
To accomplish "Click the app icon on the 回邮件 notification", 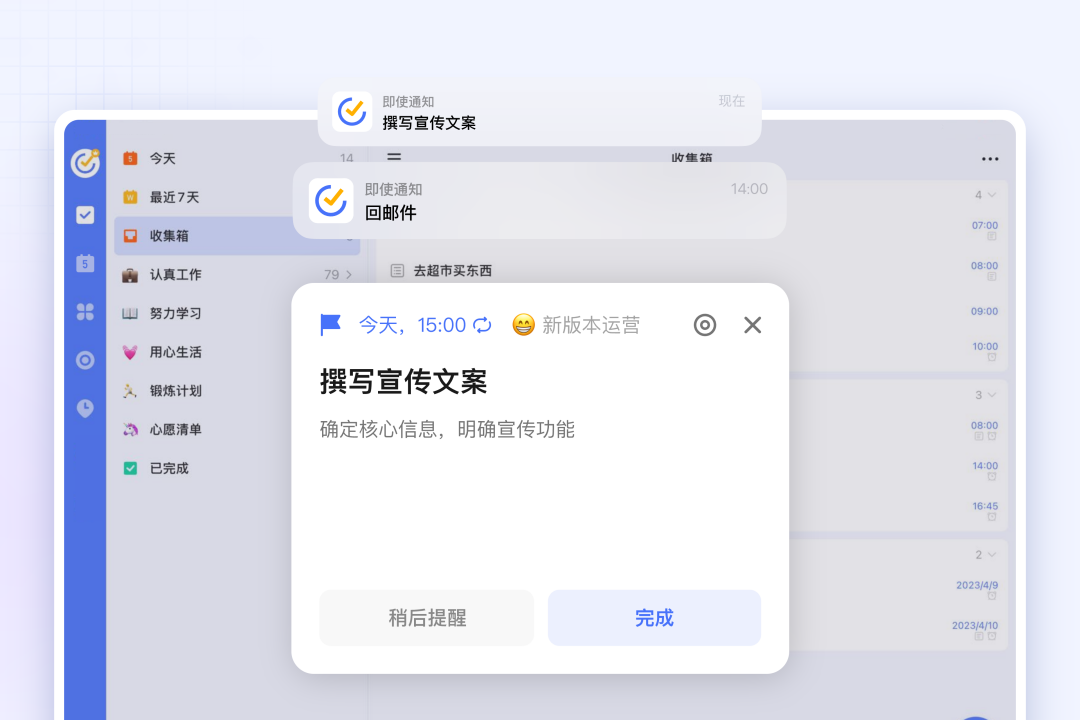I will click(331, 200).
